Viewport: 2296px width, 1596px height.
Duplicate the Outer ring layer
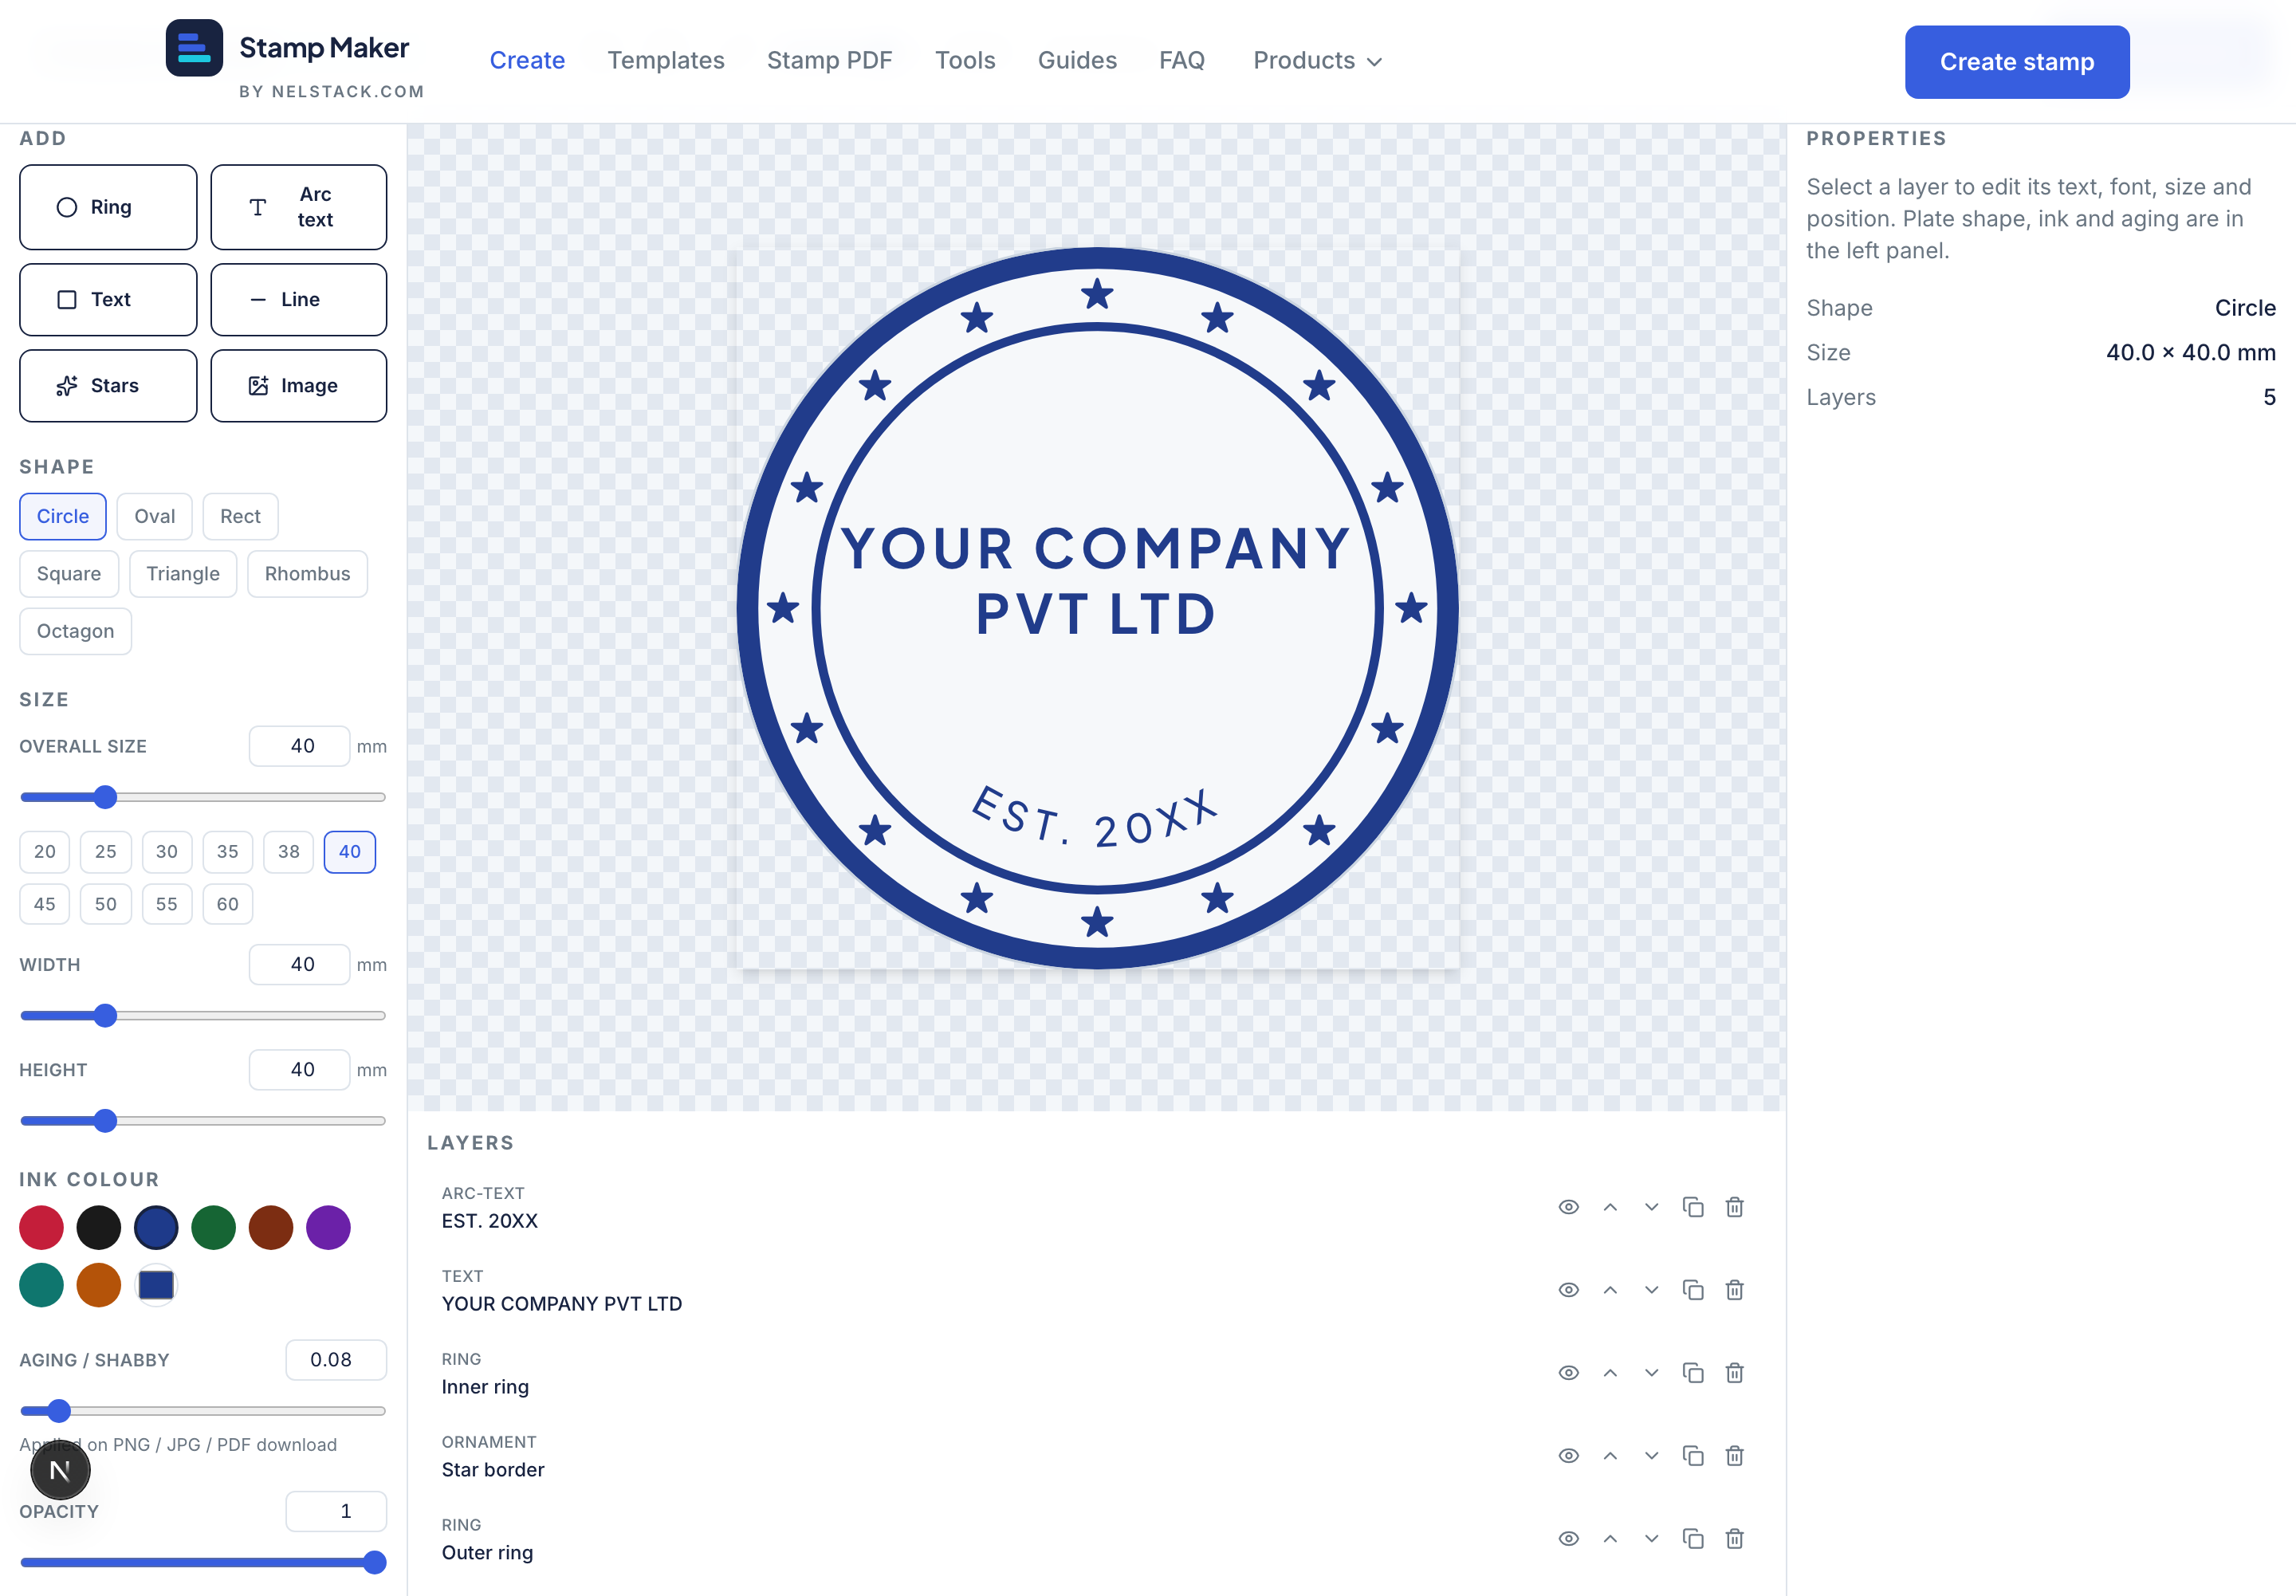1693,1539
